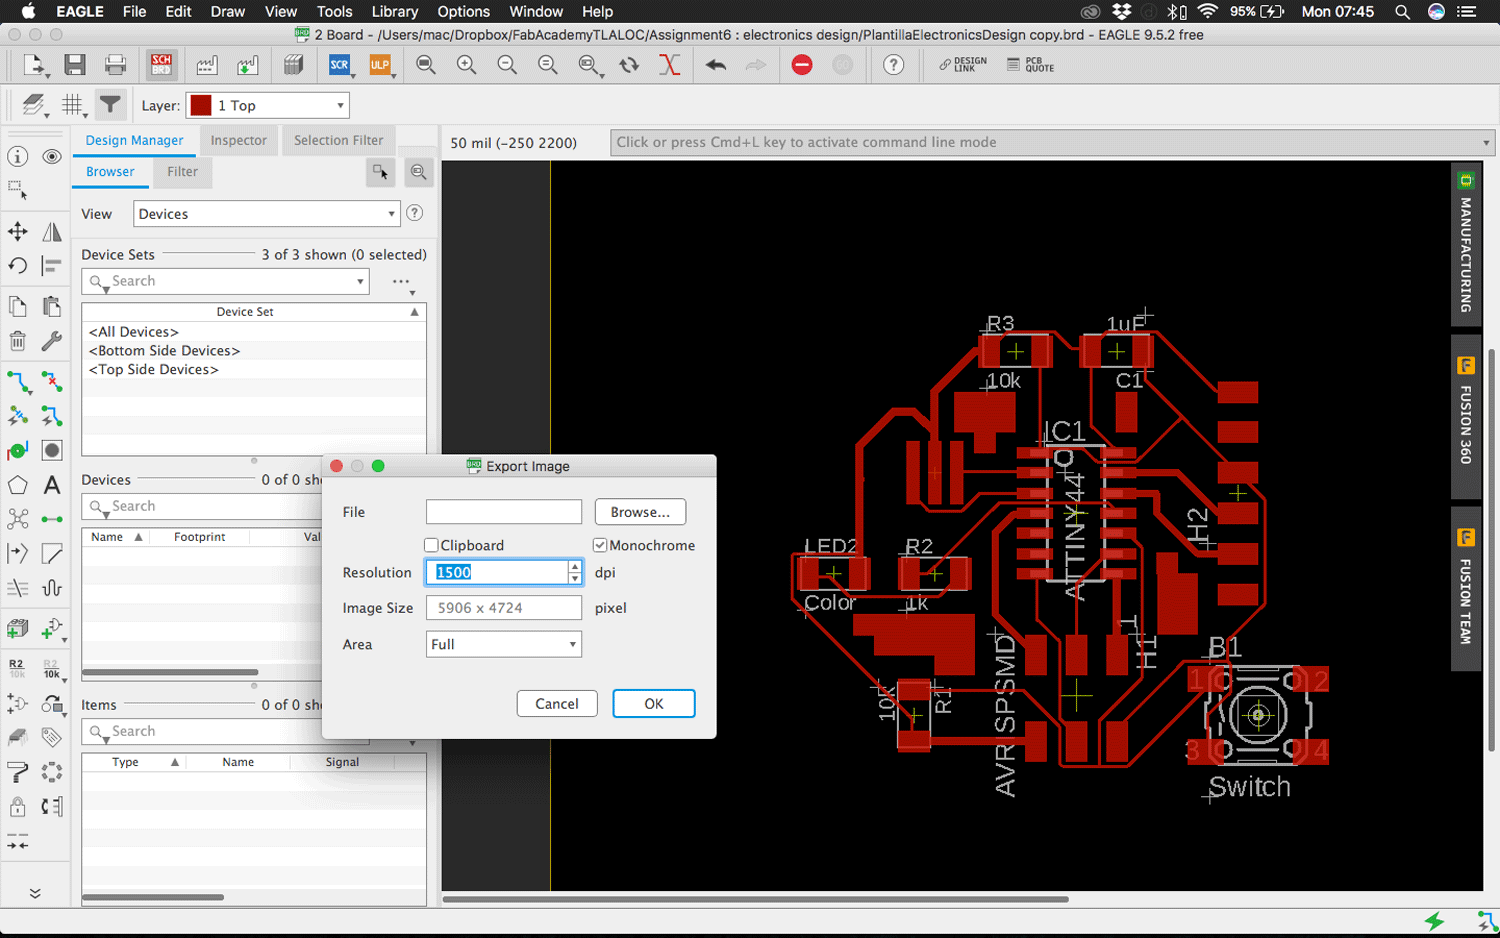Viewport: 1500px width, 938px height.
Task: Click the Browse... button
Action: (x=640, y=512)
